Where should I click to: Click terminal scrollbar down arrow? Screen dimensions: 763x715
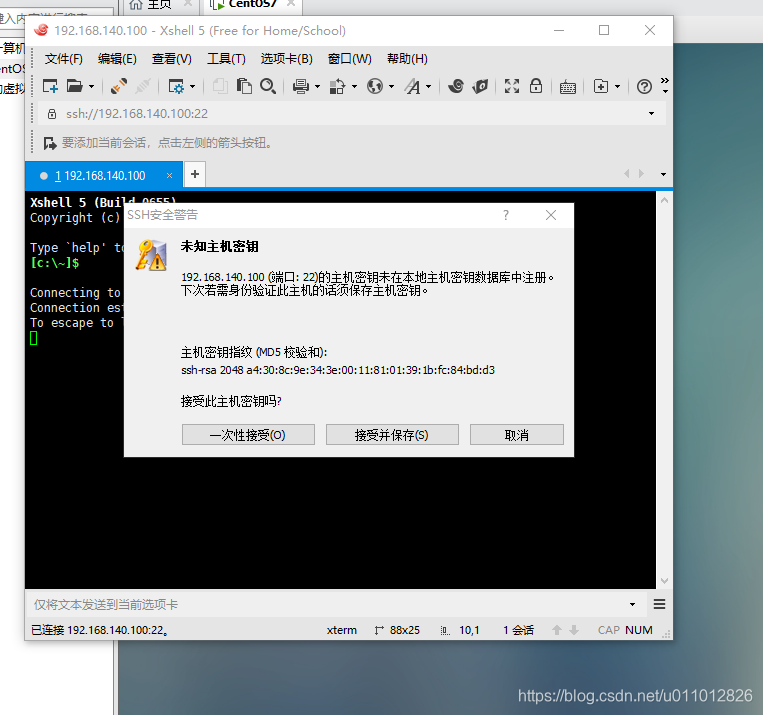point(664,581)
